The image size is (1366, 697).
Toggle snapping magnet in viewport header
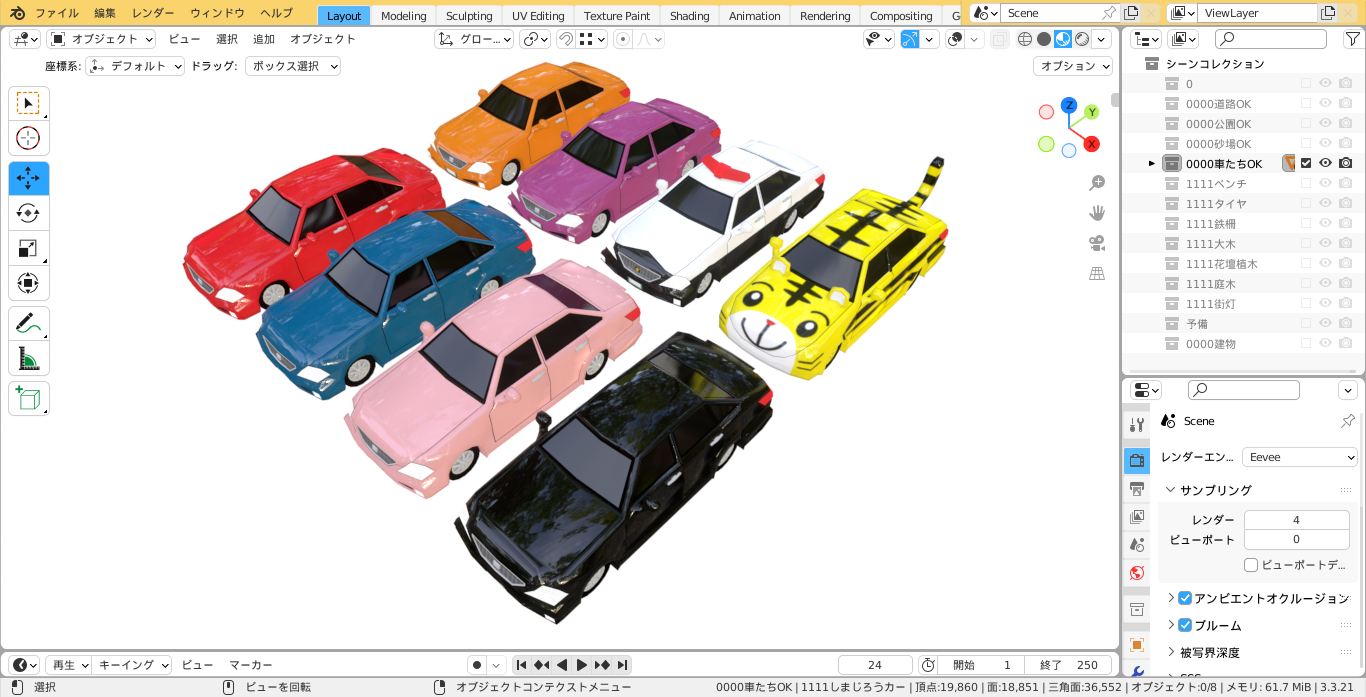568,39
